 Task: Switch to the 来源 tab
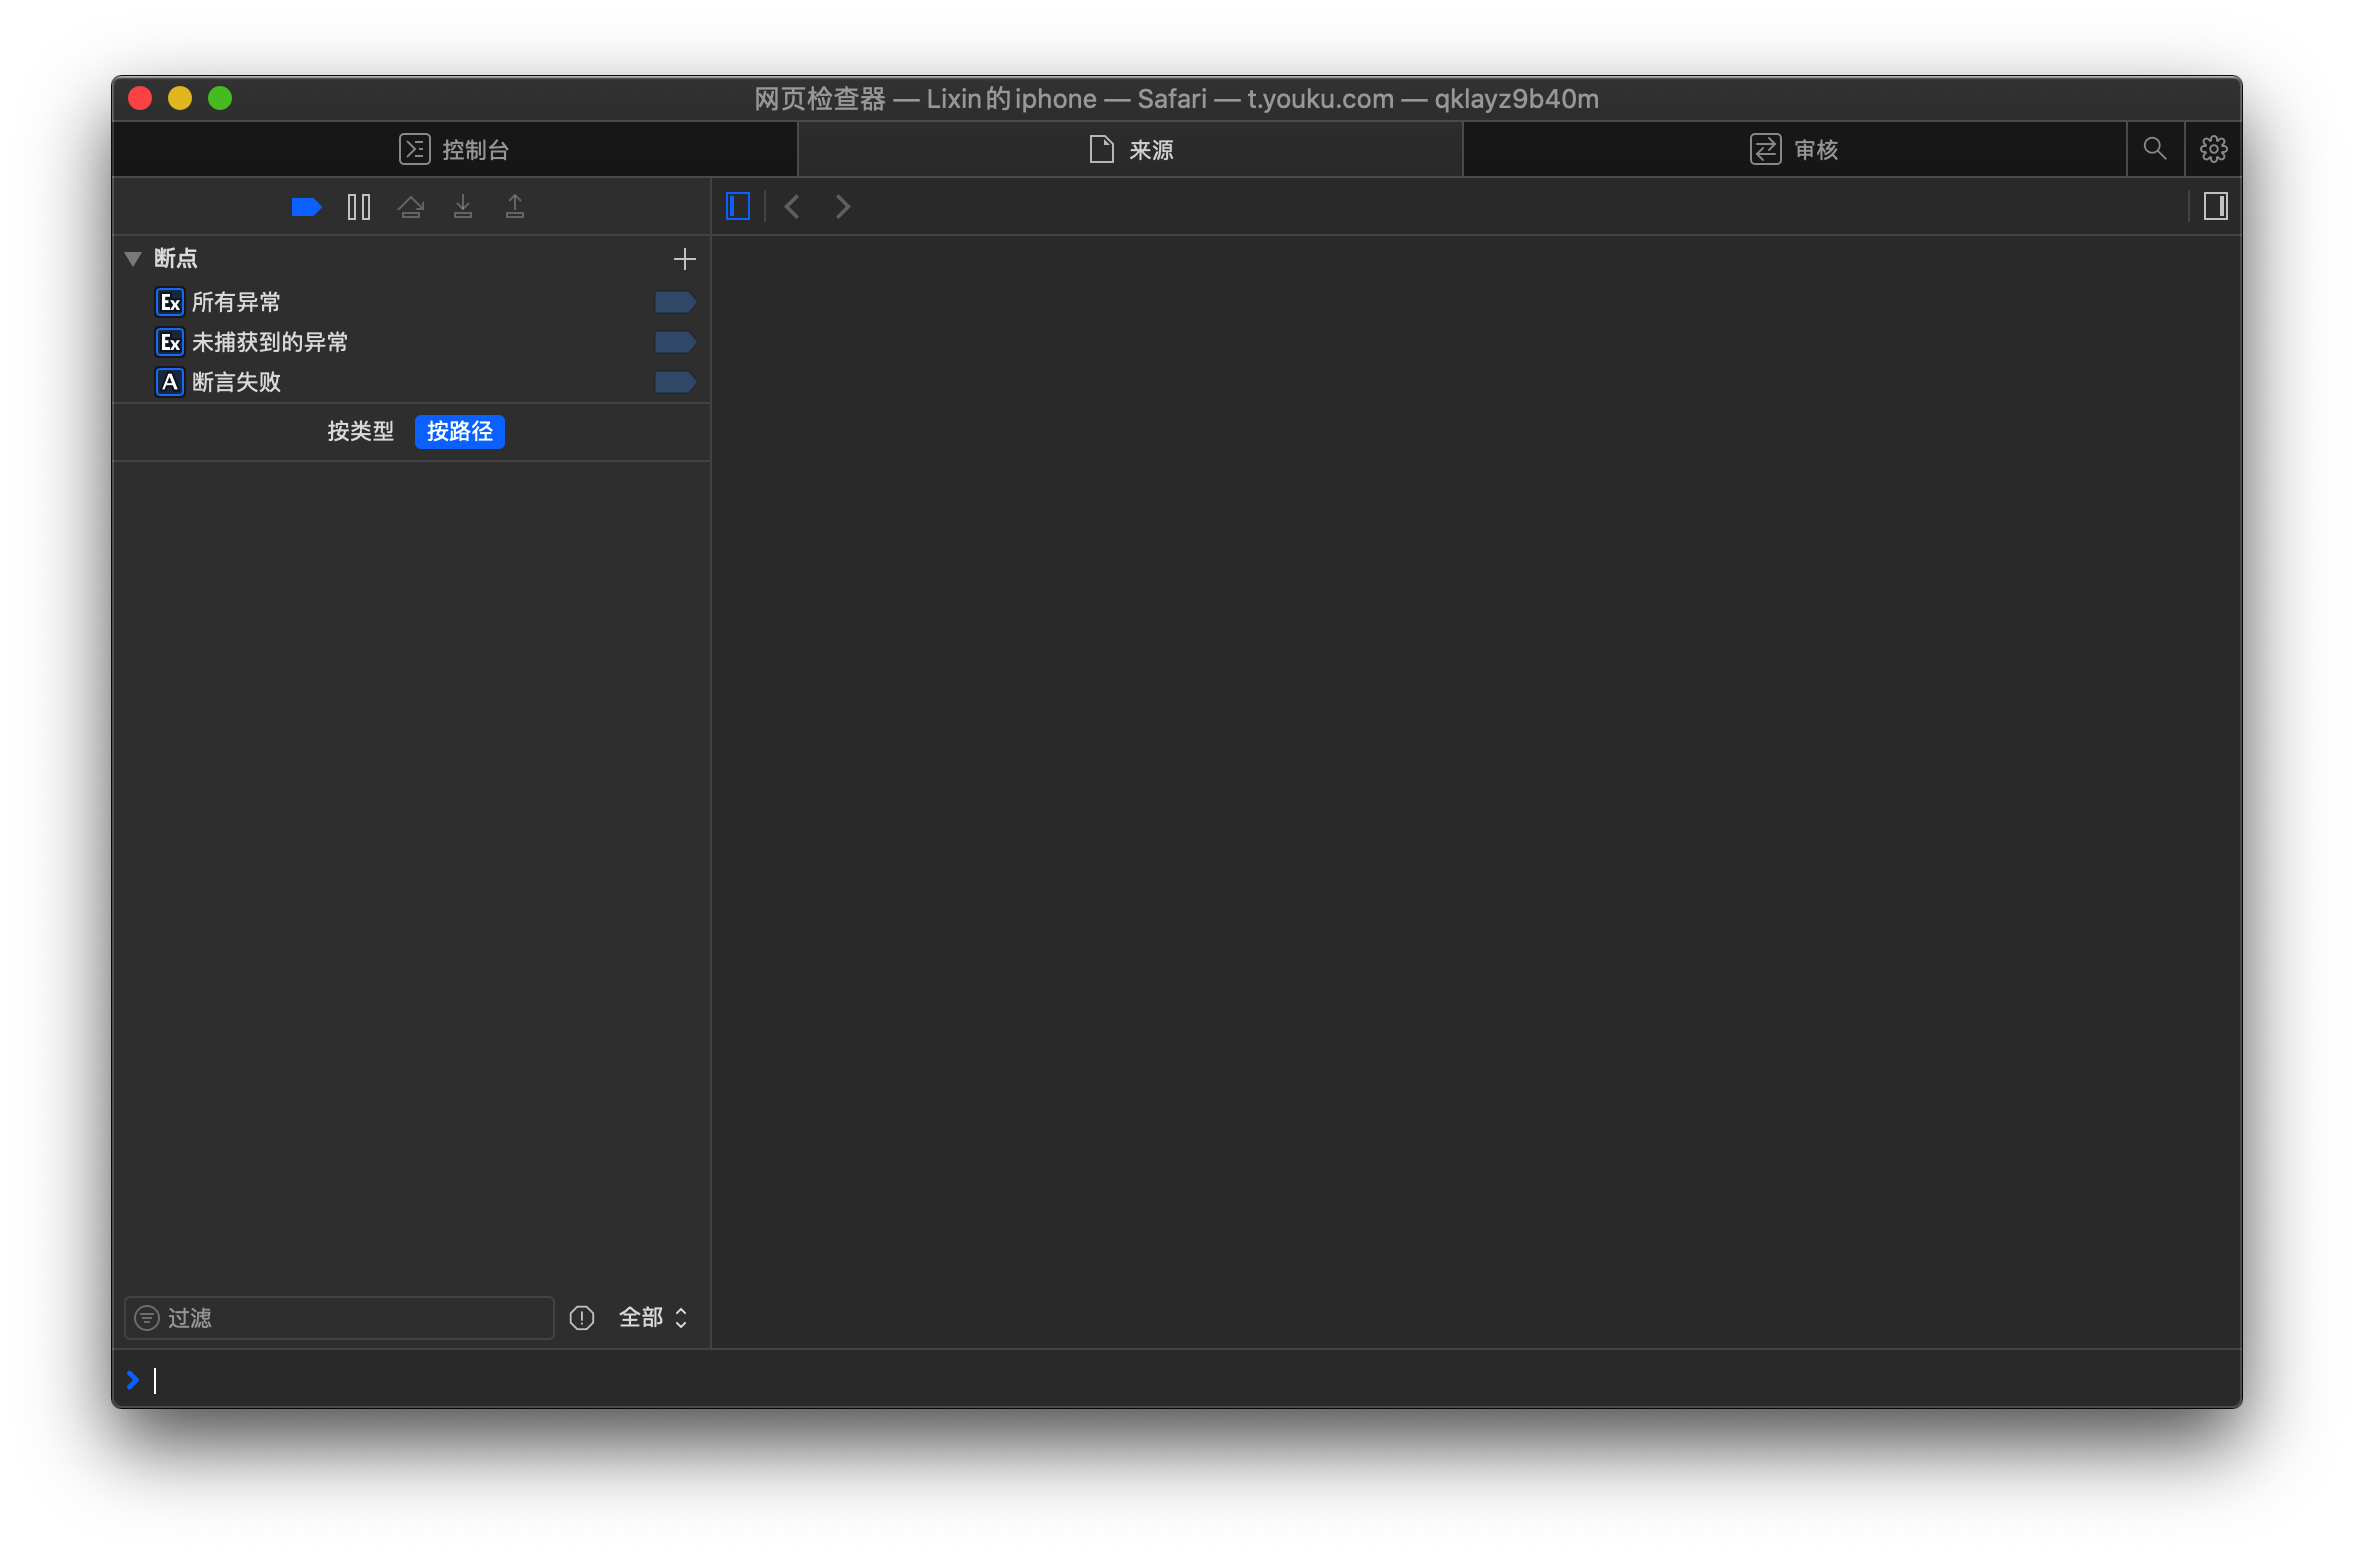point(1130,150)
